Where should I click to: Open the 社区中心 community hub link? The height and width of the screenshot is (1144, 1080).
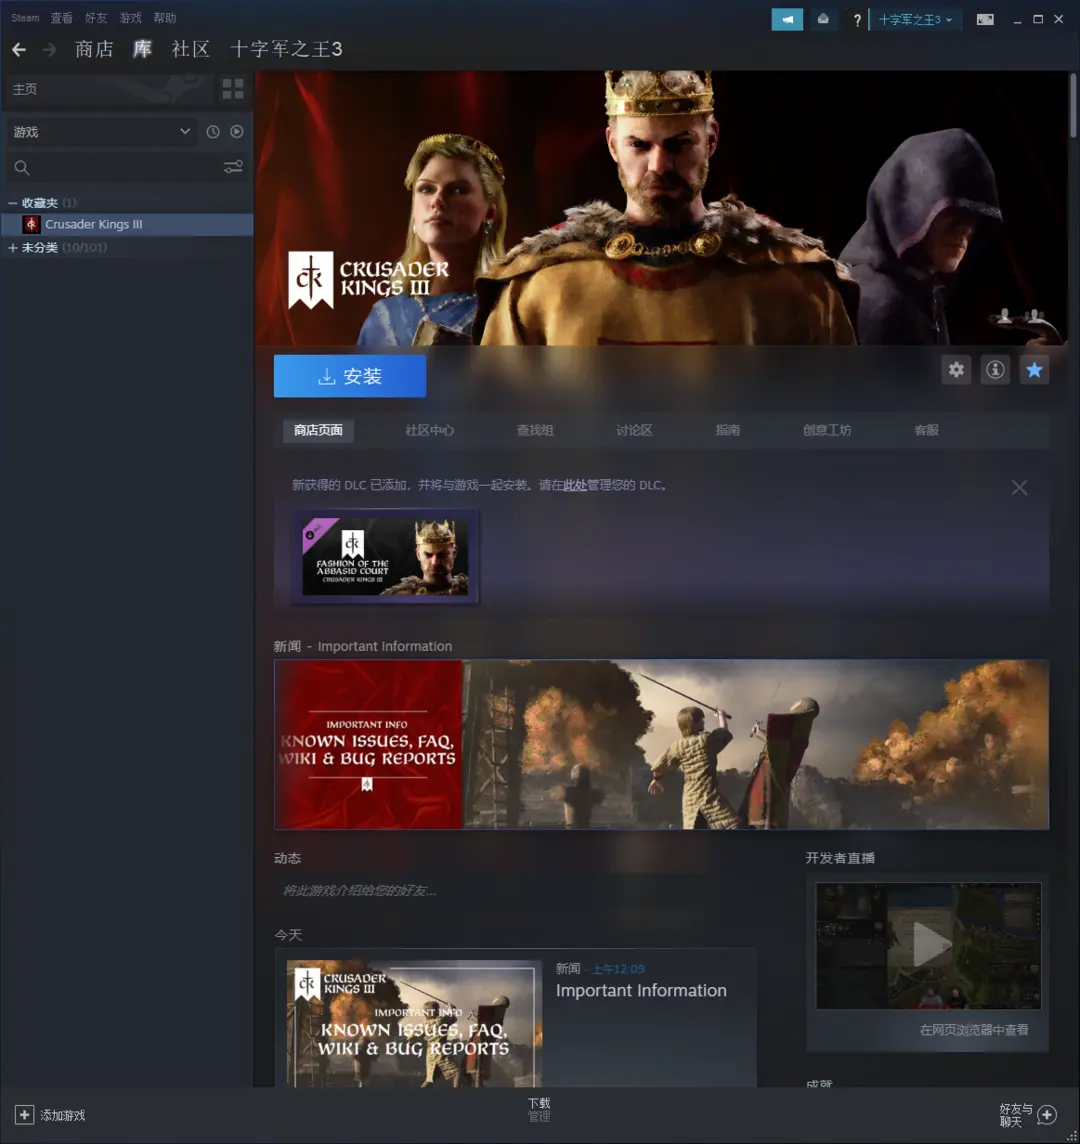tap(429, 430)
